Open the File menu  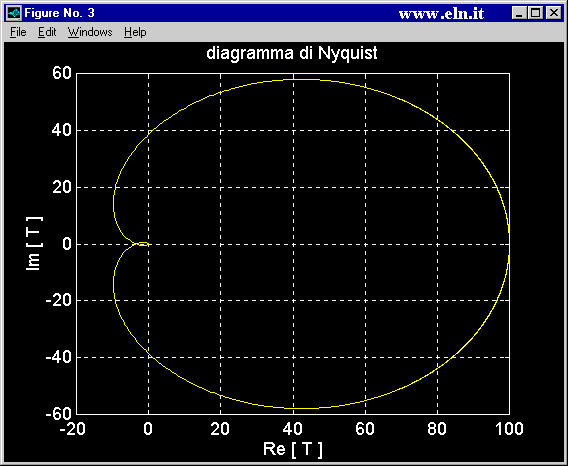(x=18, y=32)
